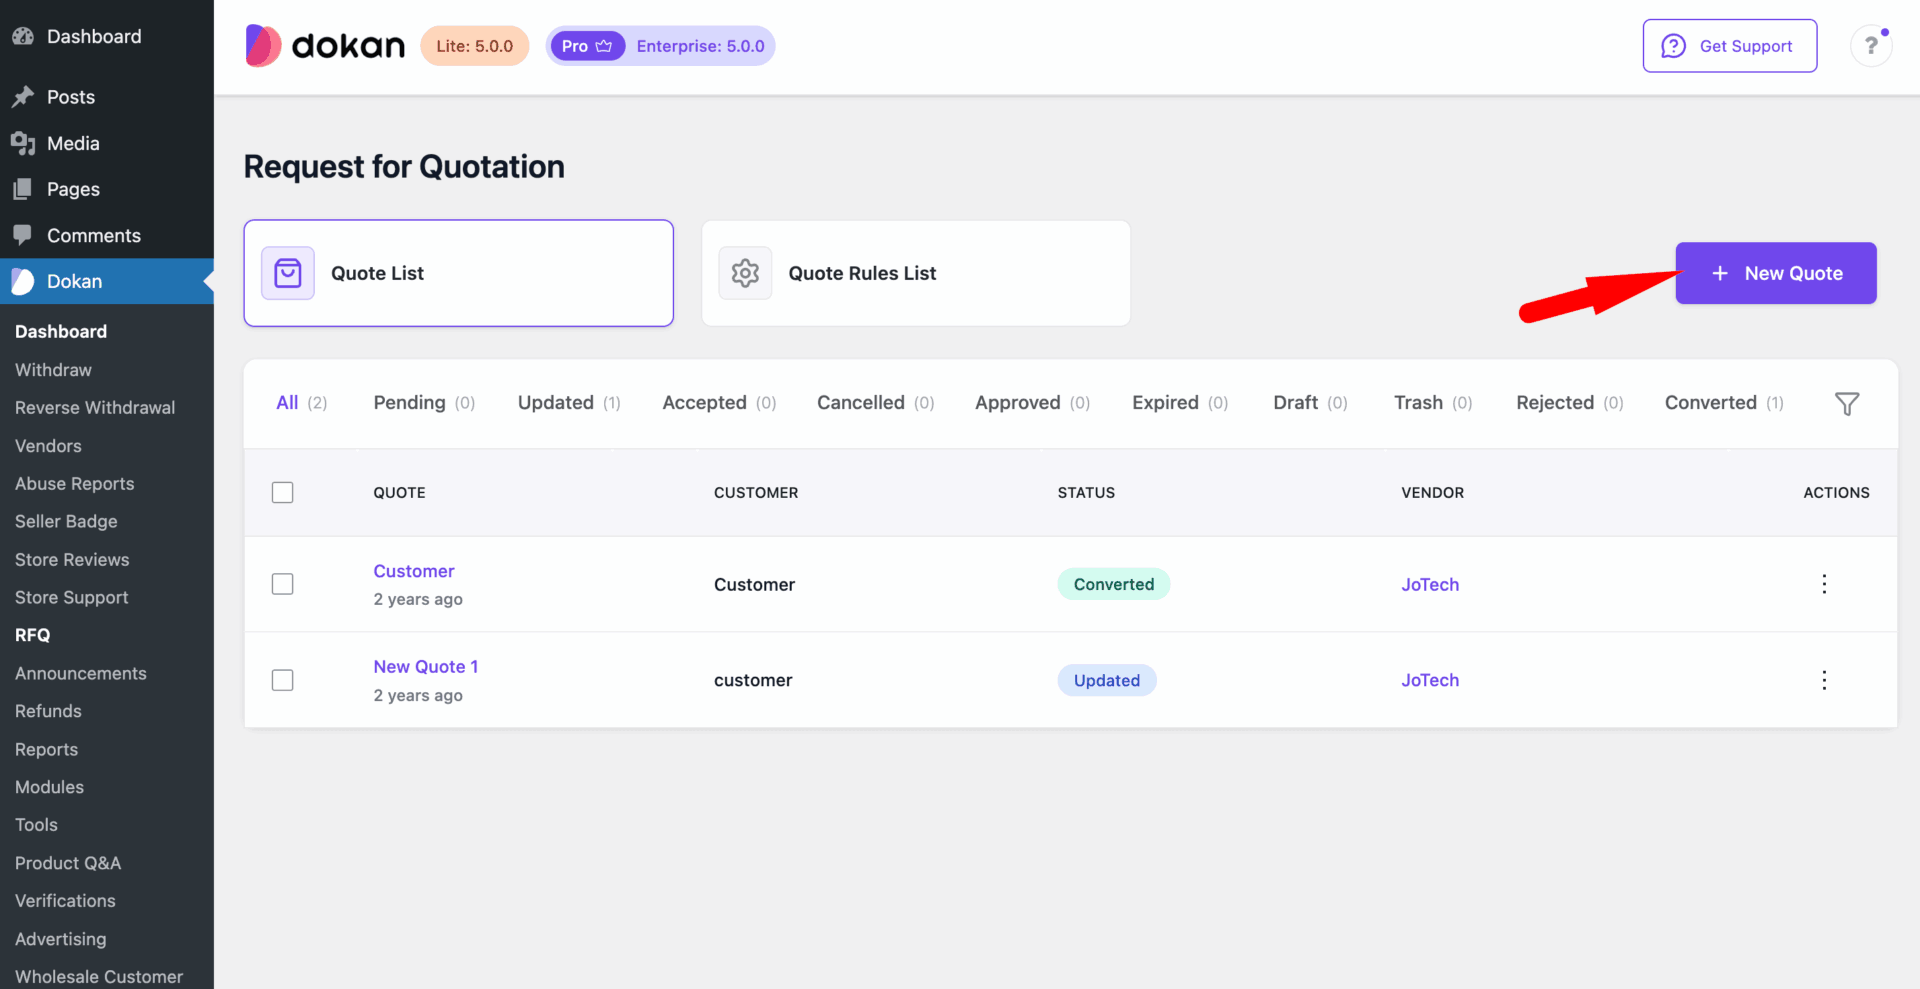Open Seller Badge submenu item
The width and height of the screenshot is (1920, 989).
[66, 522]
